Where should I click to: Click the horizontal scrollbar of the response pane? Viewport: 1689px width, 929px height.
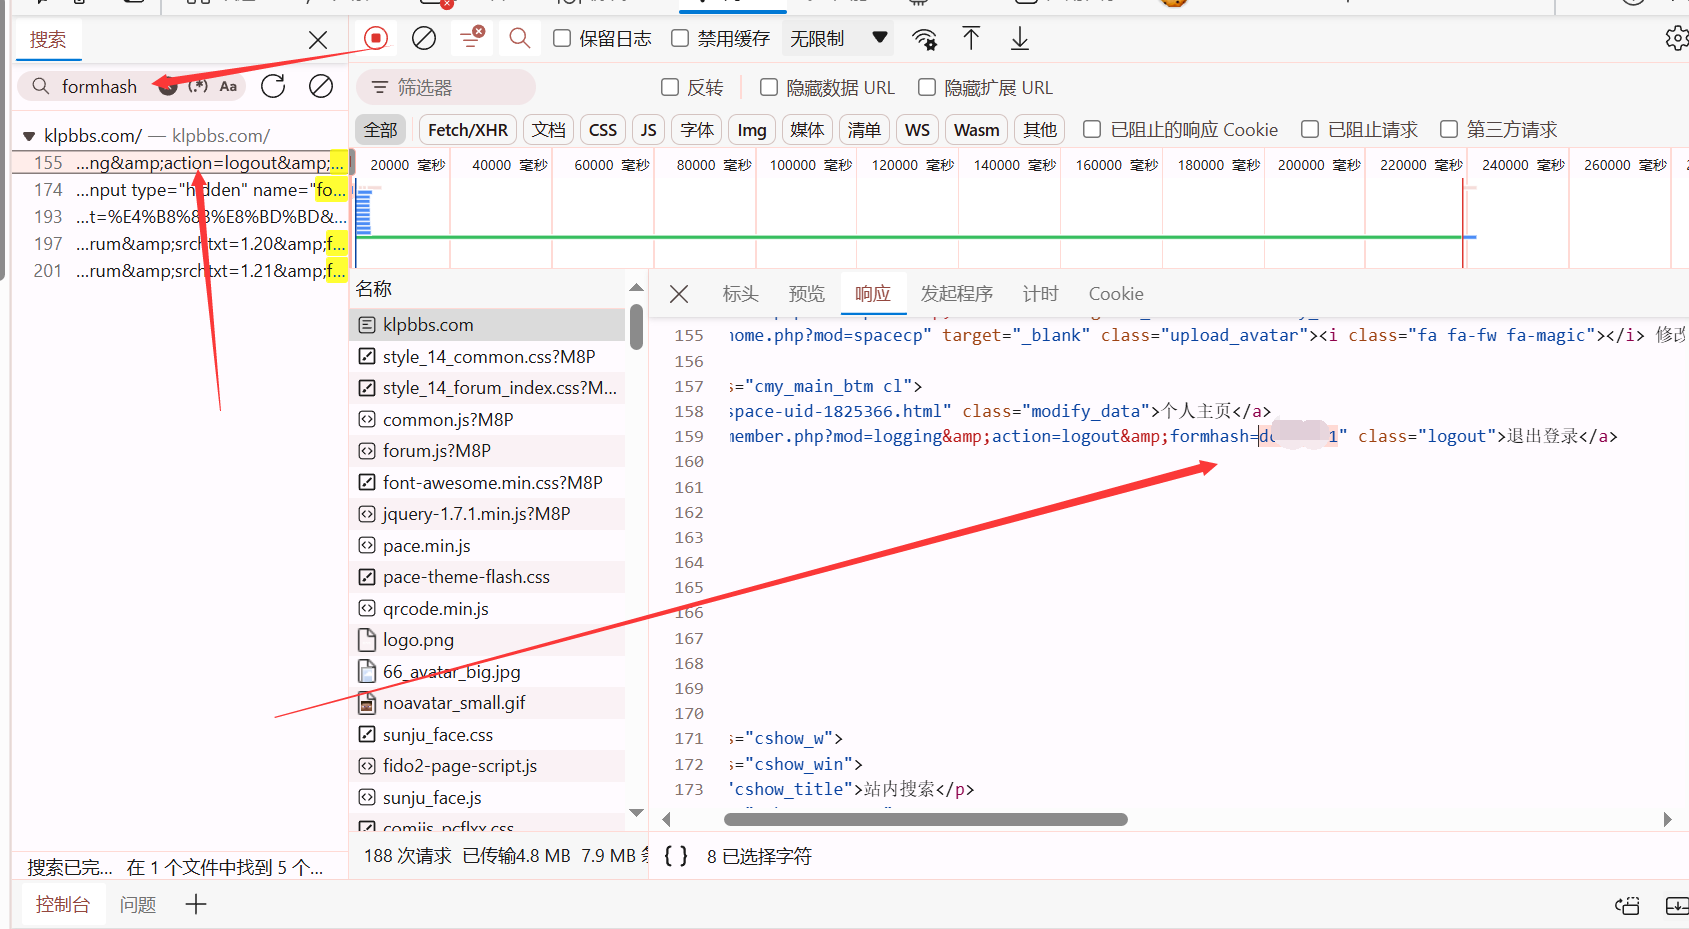[x=925, y=819]
